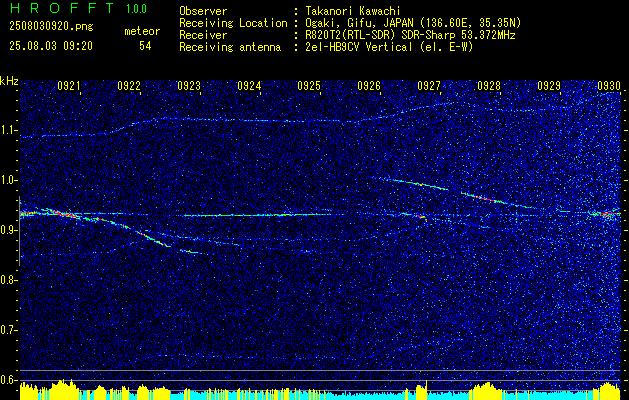Click the kHz axis unit label
This screenshot has width=629, height=400.
point(9,81)
